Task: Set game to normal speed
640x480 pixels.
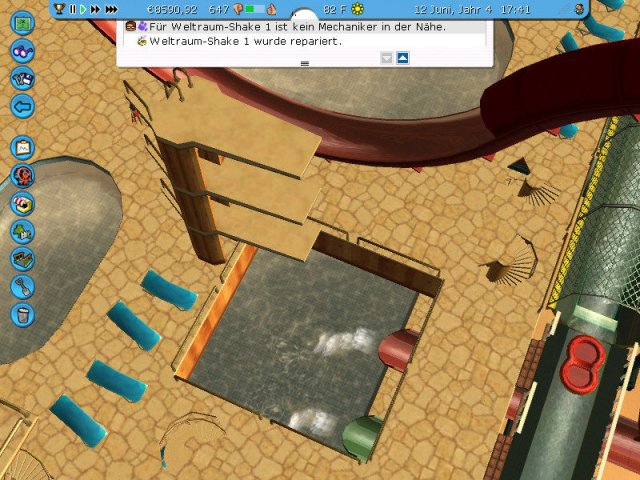Action: [x=83, y=9]
